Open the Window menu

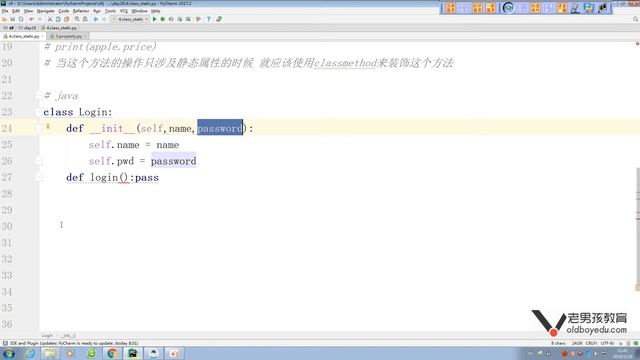[139, 11]
